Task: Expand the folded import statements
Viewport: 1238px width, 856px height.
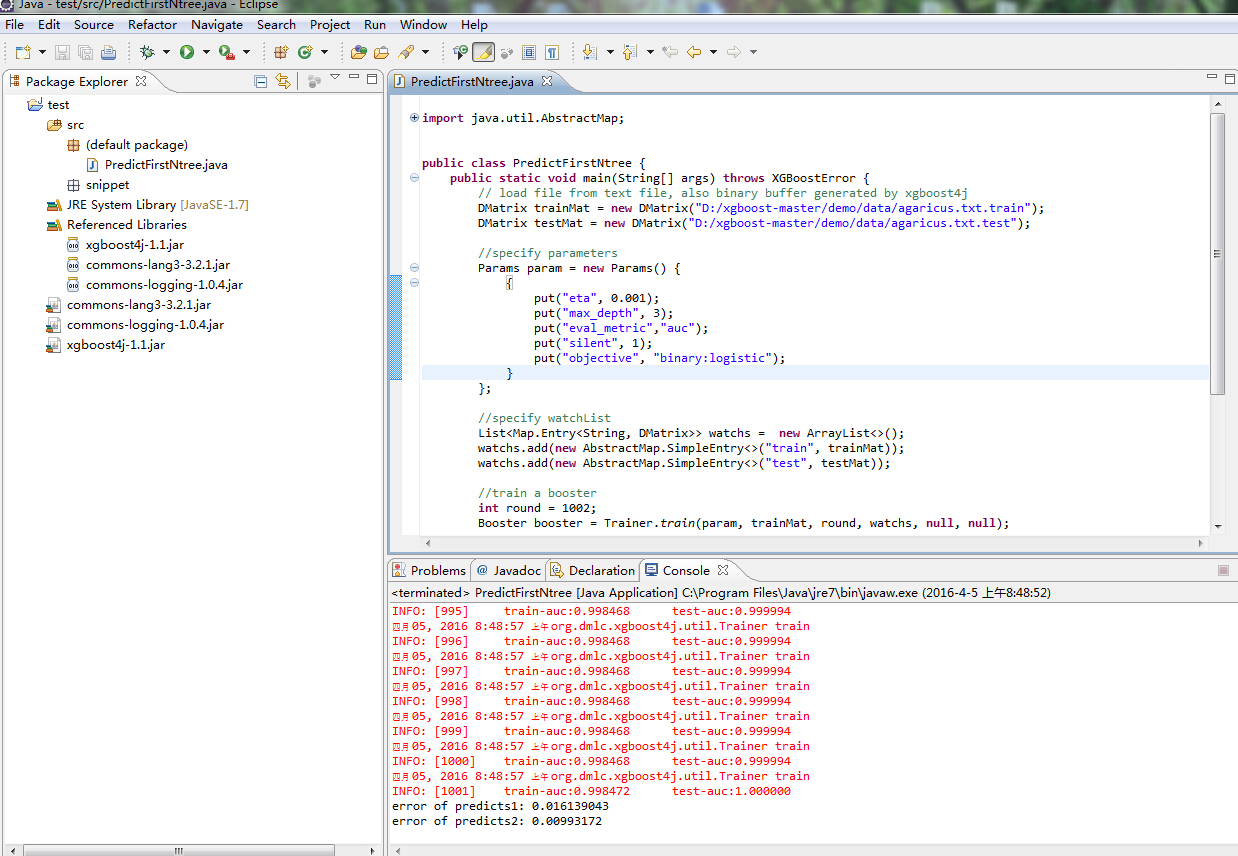Action: 414,118
